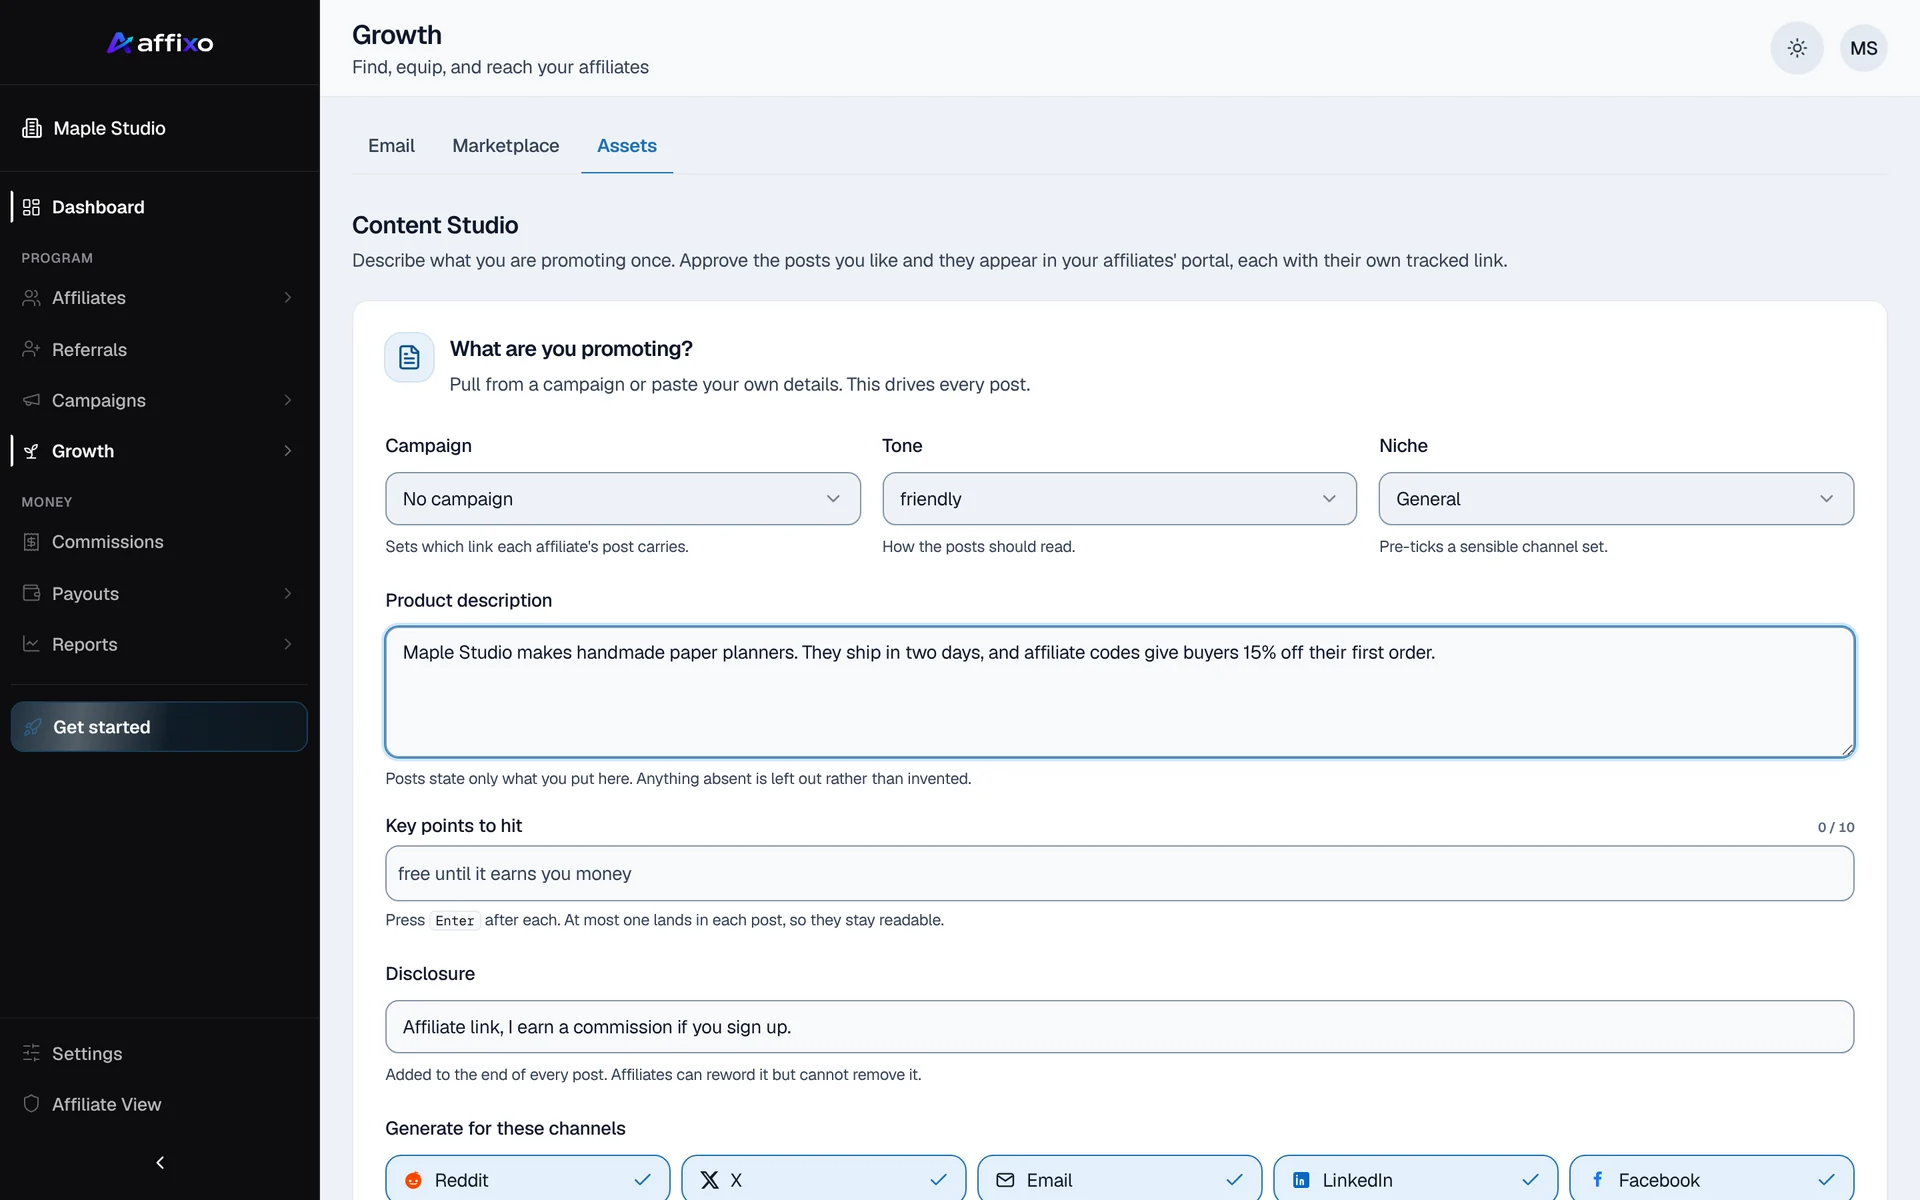Toggle the light/dark theme sun icon
Screen dimensions: 1920x1200
pyautogui.click(x=1797, y=48)
